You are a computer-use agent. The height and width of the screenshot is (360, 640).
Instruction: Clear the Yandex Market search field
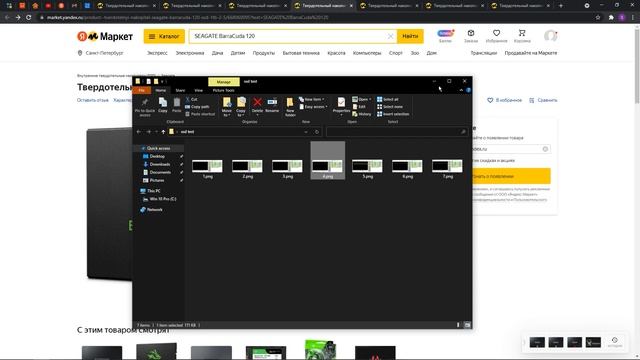pos(390,36)
